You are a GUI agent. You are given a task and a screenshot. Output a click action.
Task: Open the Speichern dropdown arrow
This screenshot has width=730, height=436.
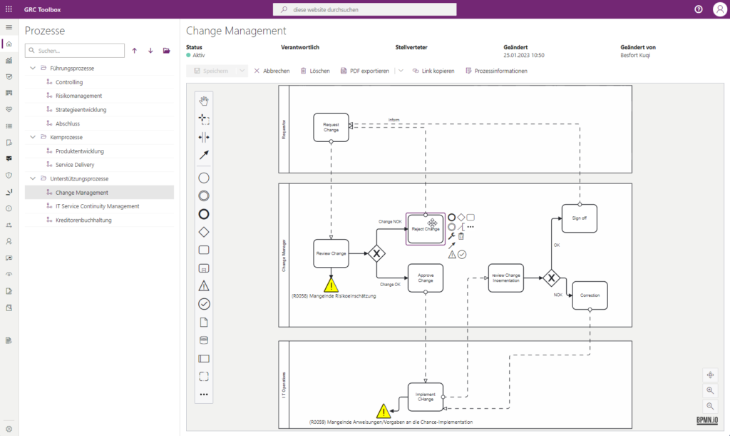tap(242, 71)
